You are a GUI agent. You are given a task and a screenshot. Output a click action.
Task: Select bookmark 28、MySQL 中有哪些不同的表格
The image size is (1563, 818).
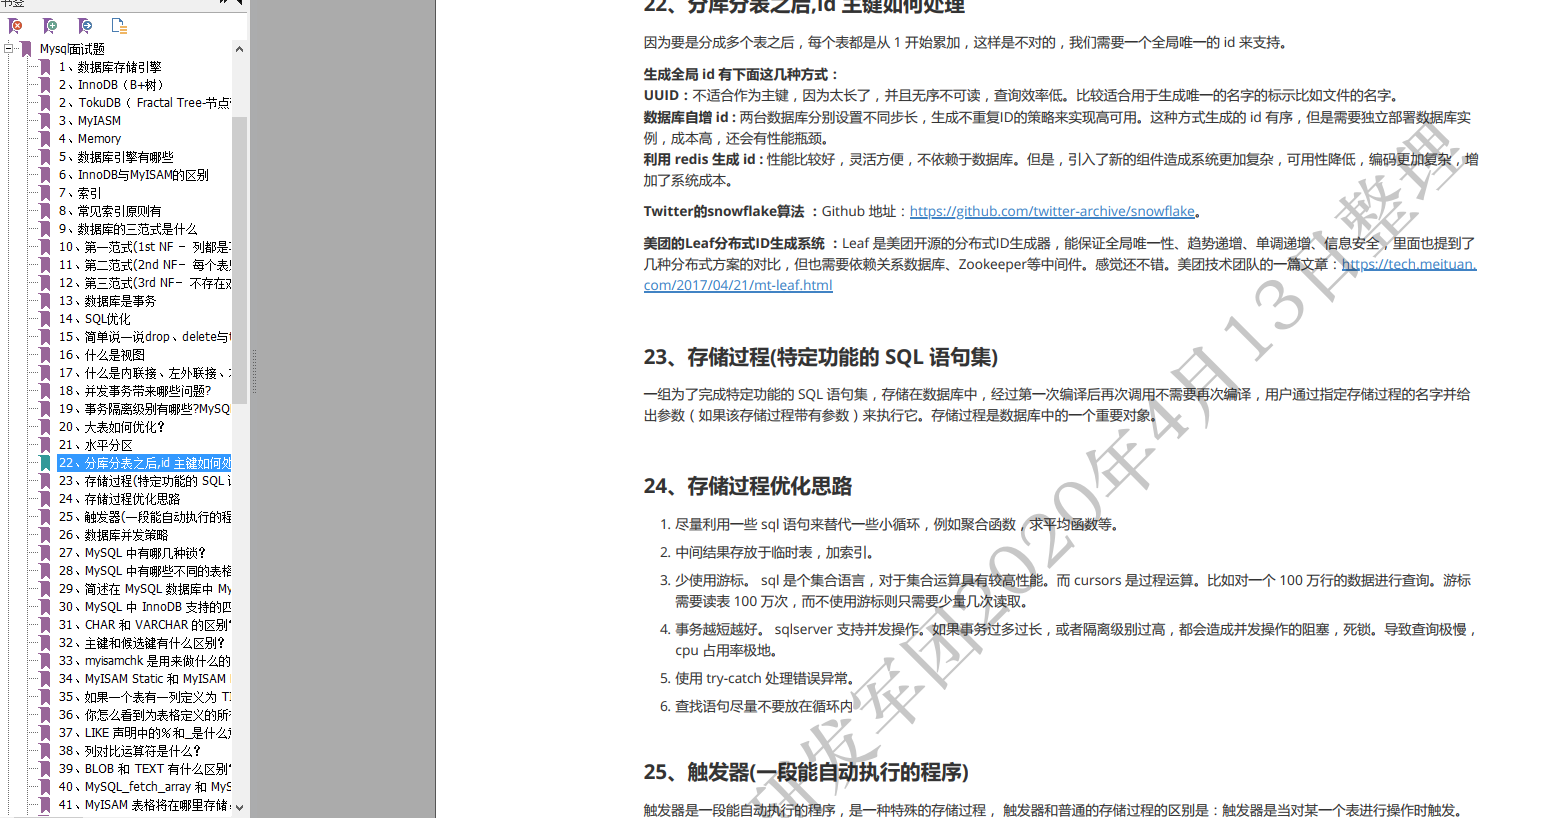click(x=144, y=571)
